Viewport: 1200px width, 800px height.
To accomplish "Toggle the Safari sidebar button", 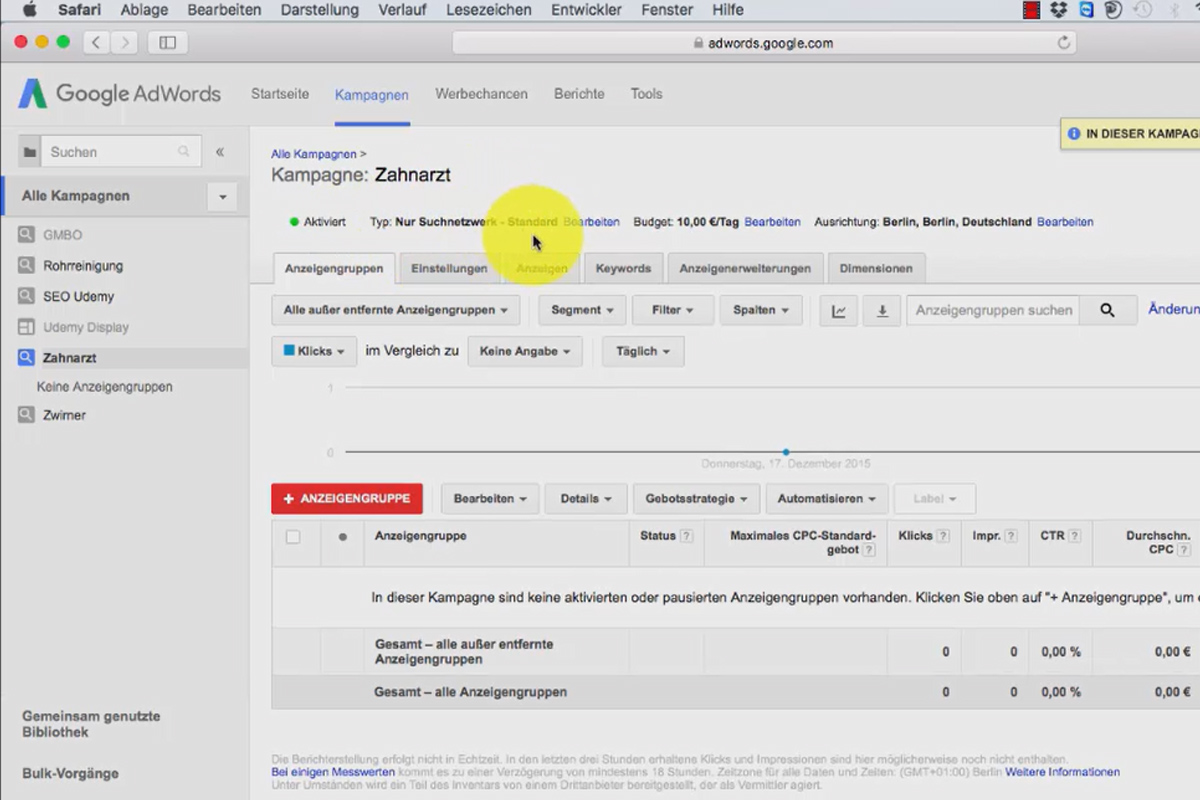I will pyautogui.click(x=167, y=42).
